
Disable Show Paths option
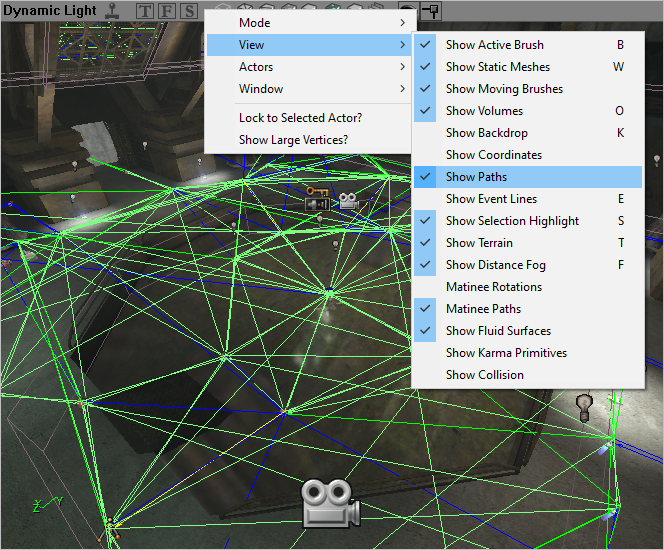(x=476, y=177)
